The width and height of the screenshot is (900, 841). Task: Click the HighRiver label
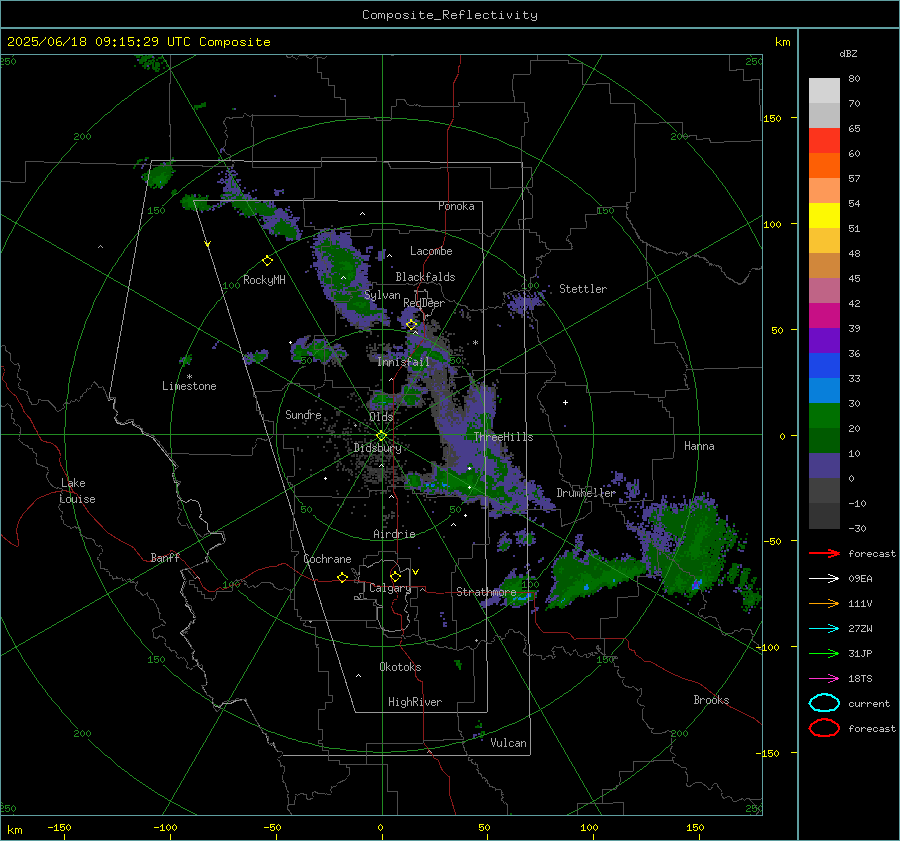tap(415, 702)
